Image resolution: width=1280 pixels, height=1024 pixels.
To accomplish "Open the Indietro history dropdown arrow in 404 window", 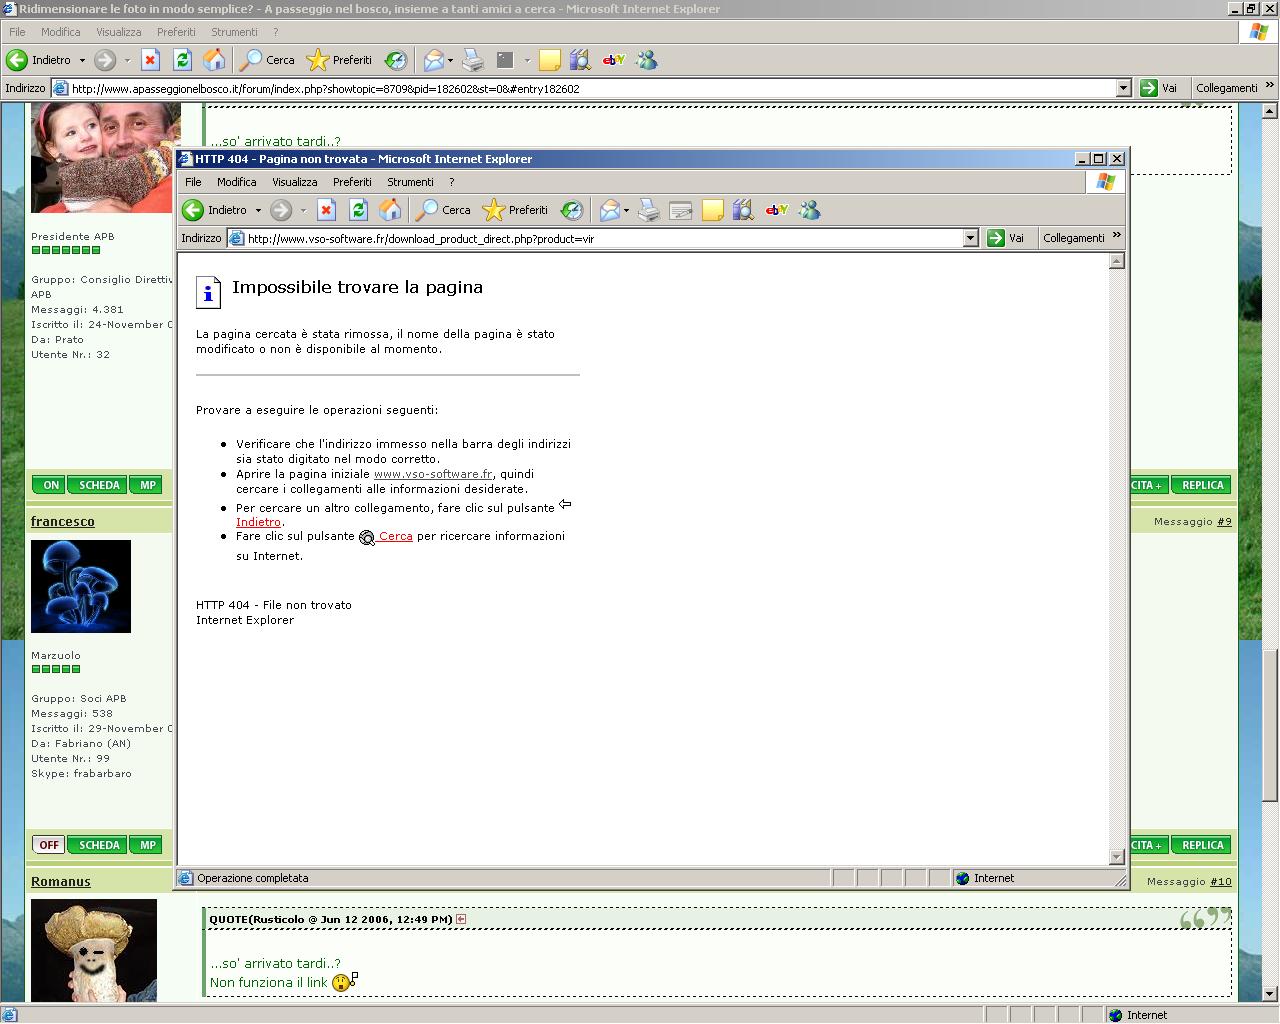I will coord(258,210).
